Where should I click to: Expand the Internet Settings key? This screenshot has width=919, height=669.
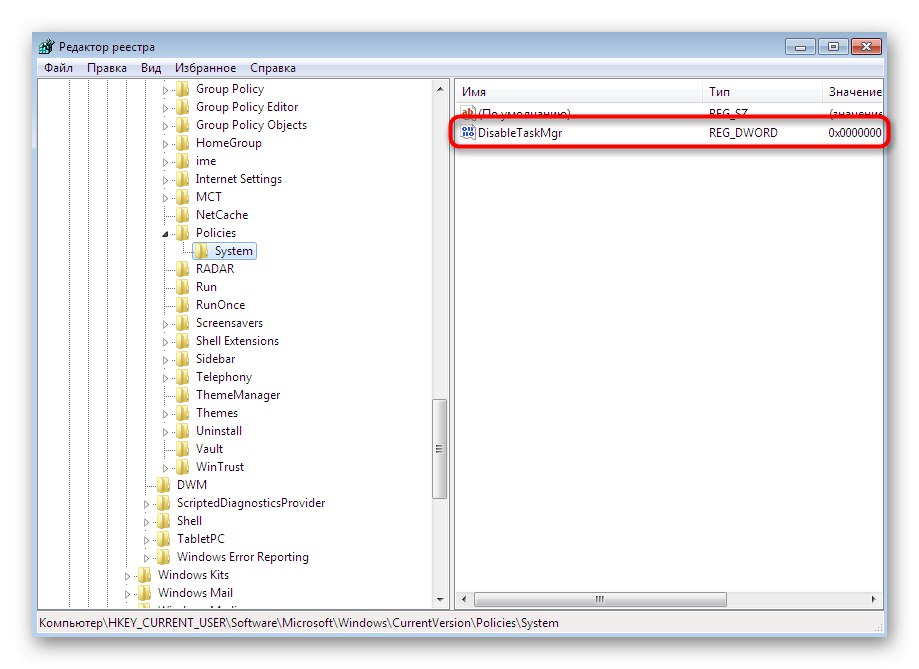click(x=165, y=180)
